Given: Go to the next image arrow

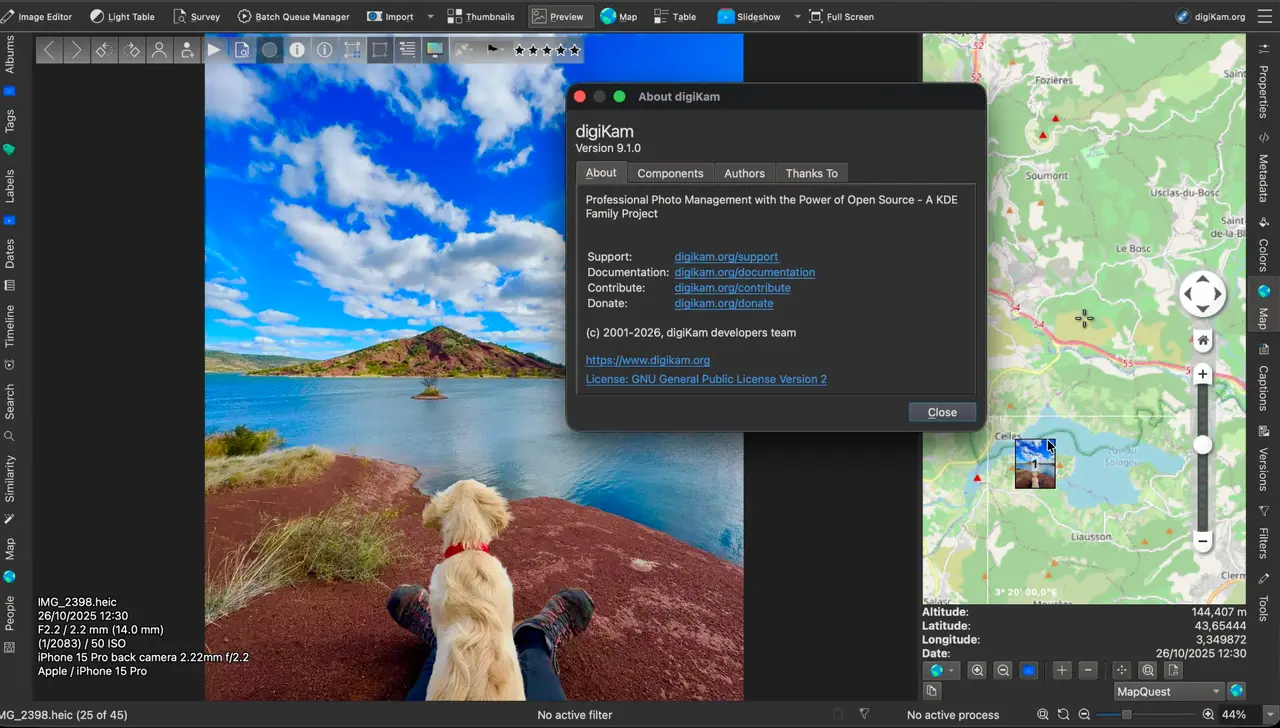Looking at the screenshot, I should (x=76, y=50).
